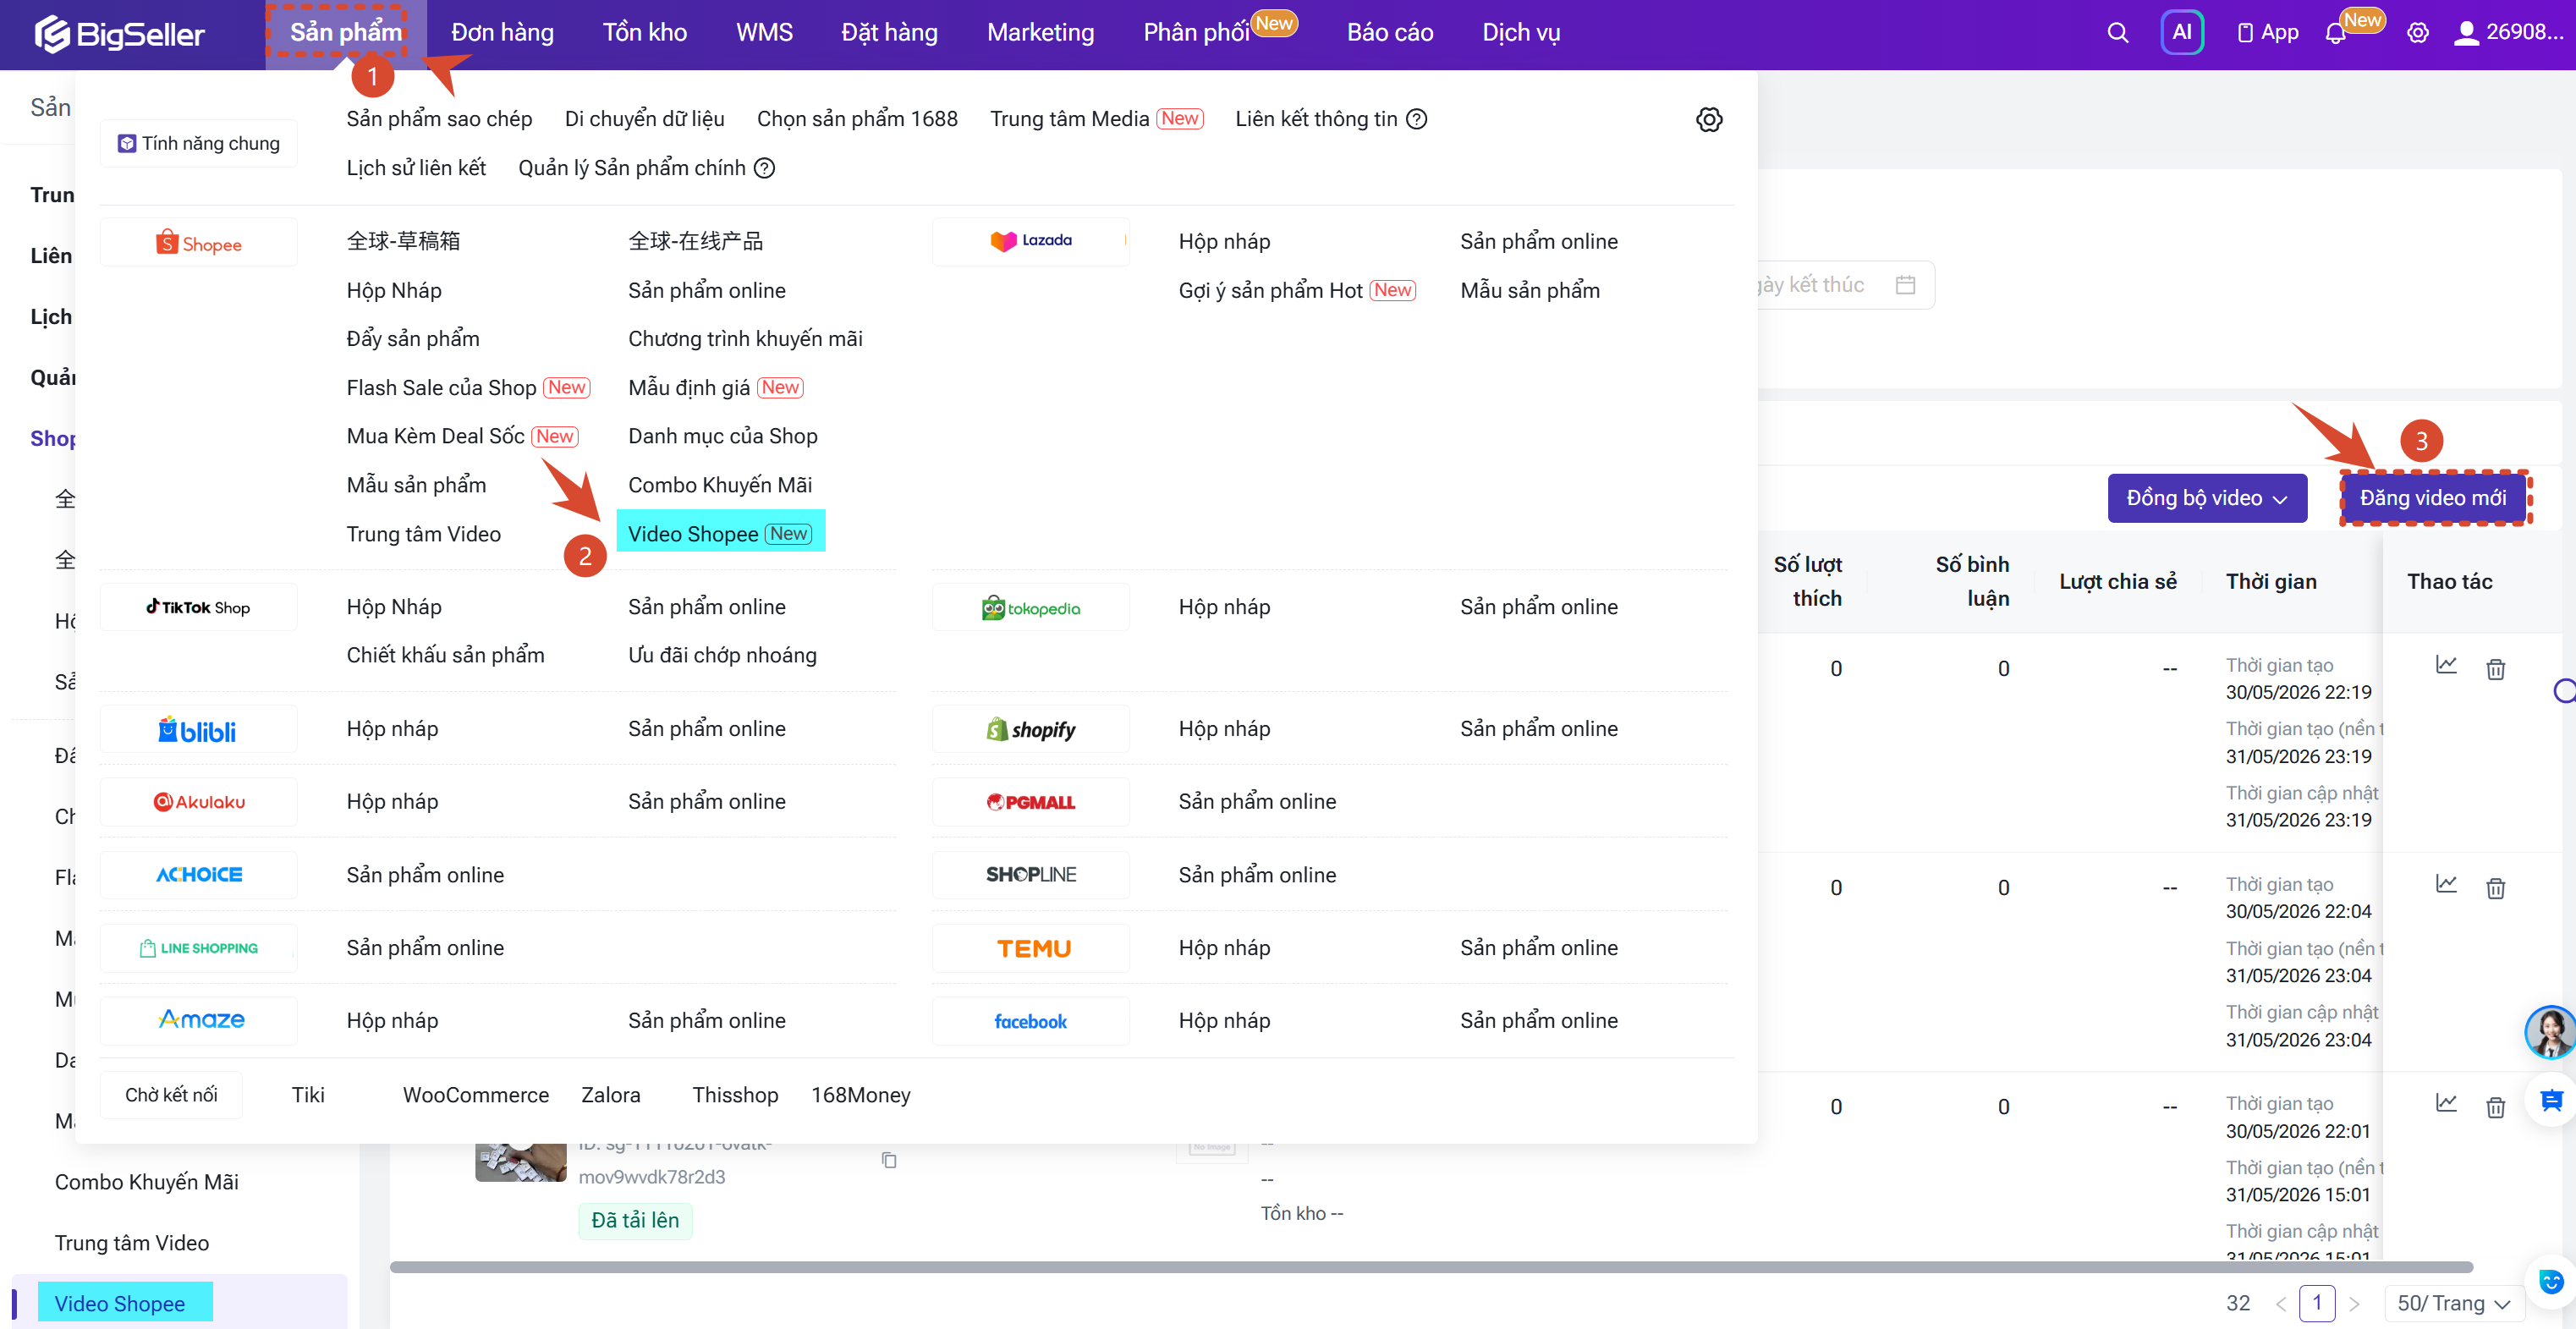Select the Blibli logo

click(198, 729)
